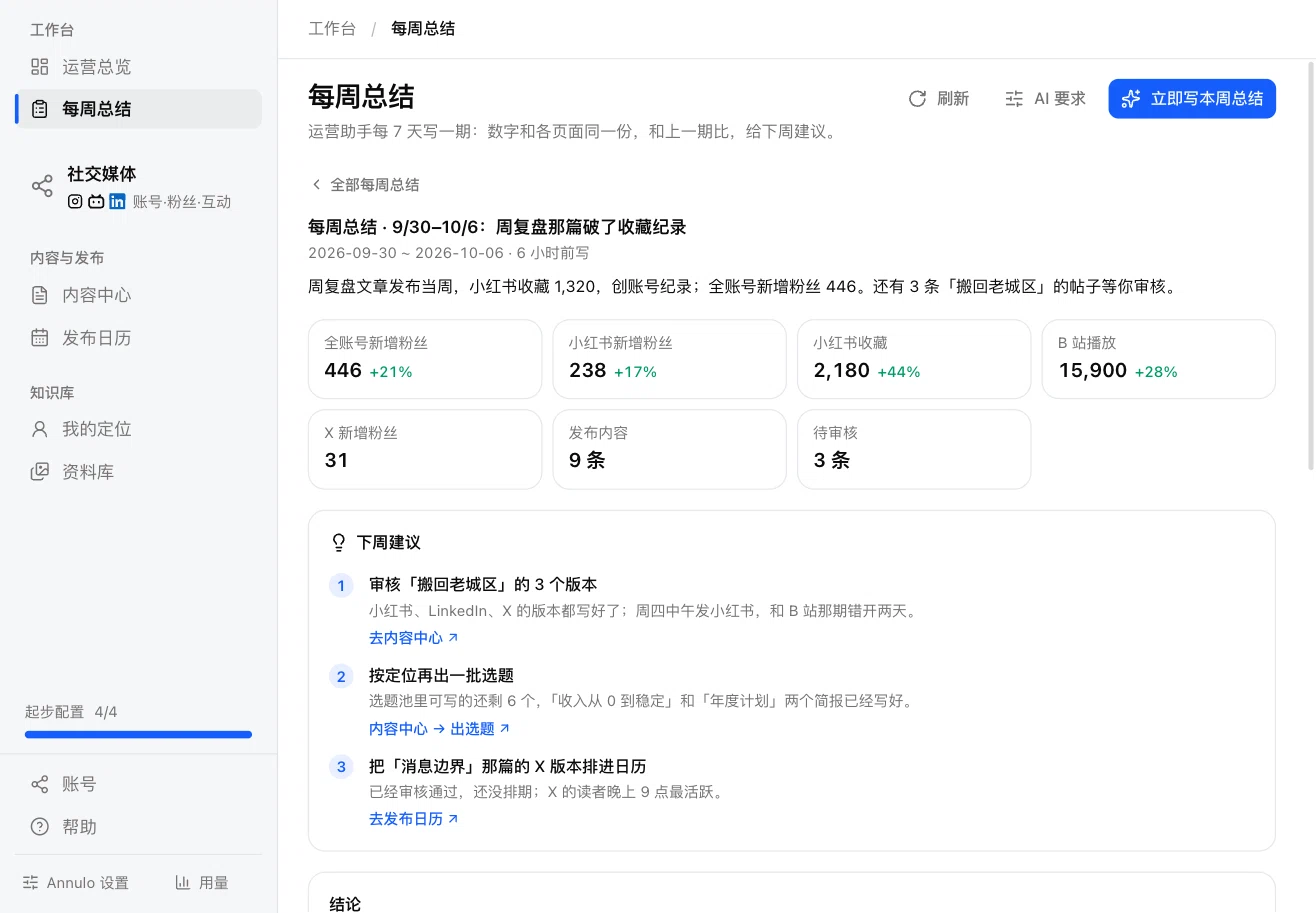Viewport: 1316px width, 913px height.
Task: Click the page's vertical scrollbar
Action: coord(1311,265)
